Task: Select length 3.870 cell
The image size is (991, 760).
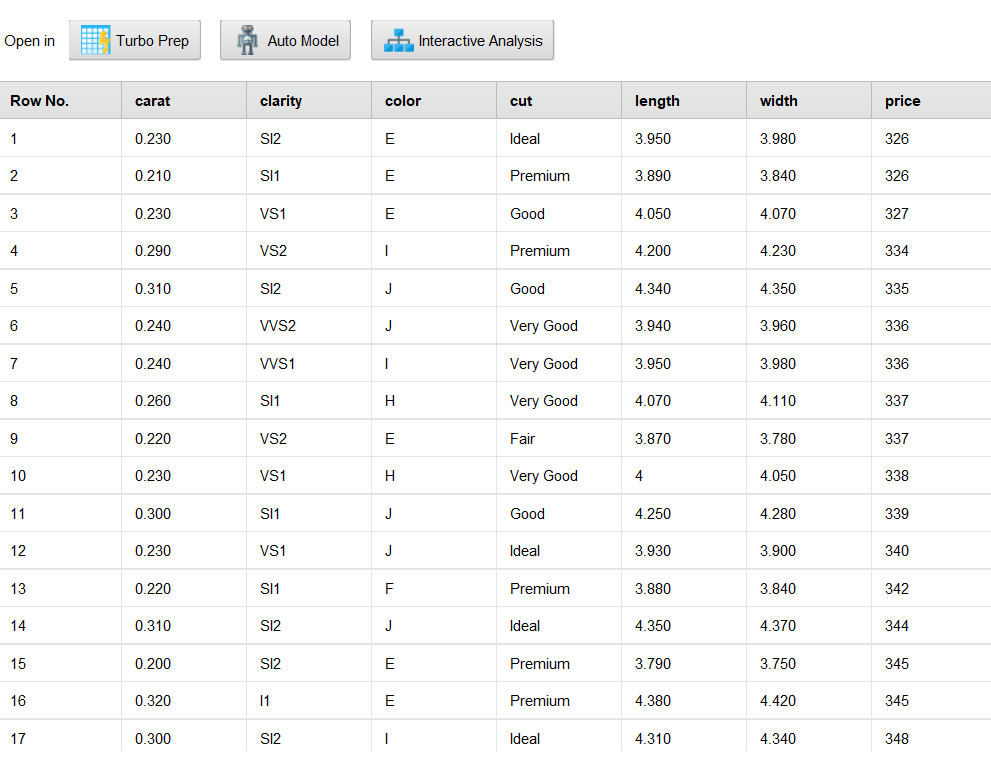Action: coord(684,438)
